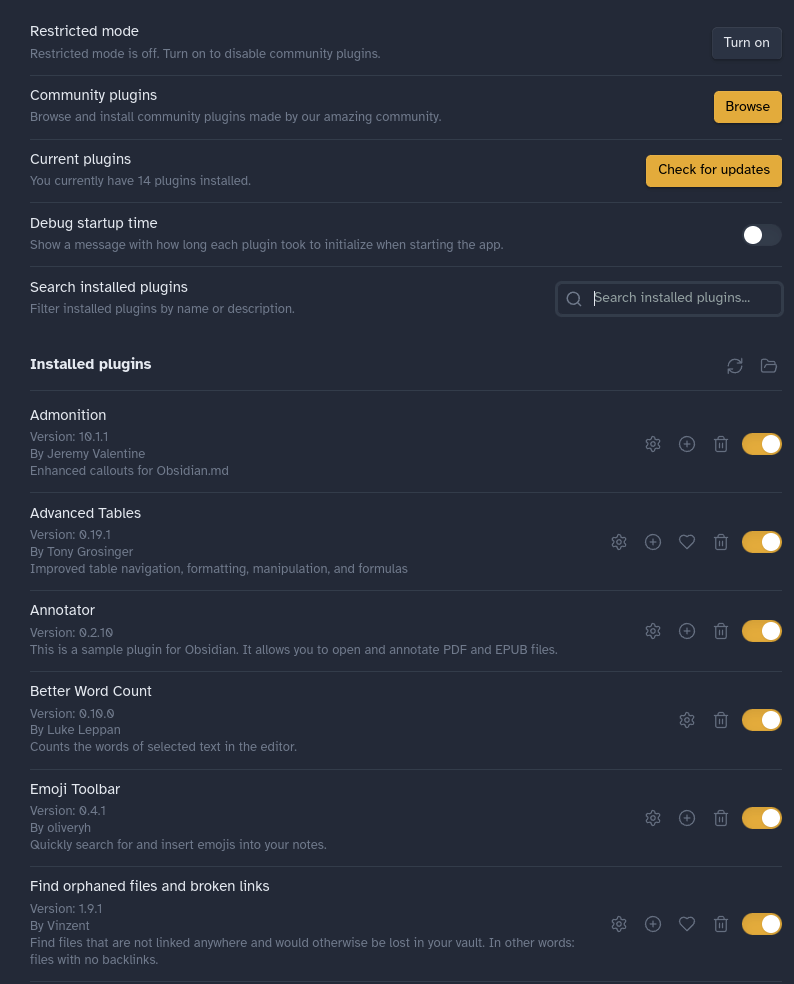Delete the Emoji Toolbar plugin

(721, 818)
